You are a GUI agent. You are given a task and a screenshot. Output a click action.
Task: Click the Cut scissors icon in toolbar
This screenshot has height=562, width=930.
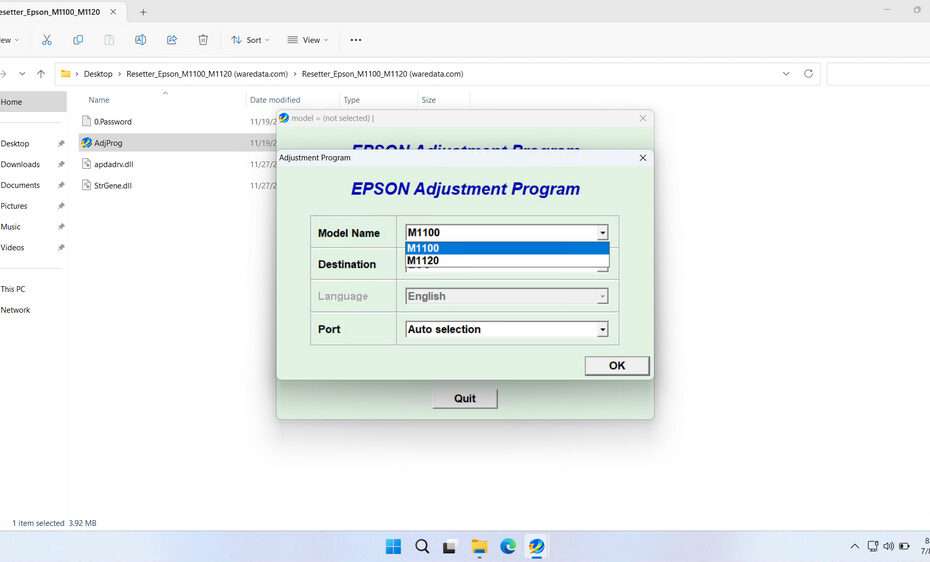47,40
